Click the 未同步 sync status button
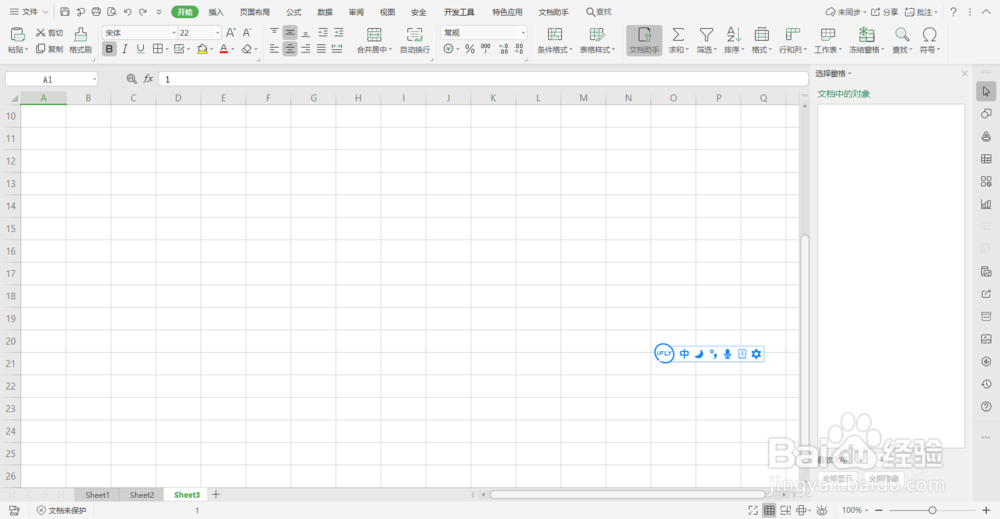Screen dimensions: 1000x519 click(x=845, y=12)
